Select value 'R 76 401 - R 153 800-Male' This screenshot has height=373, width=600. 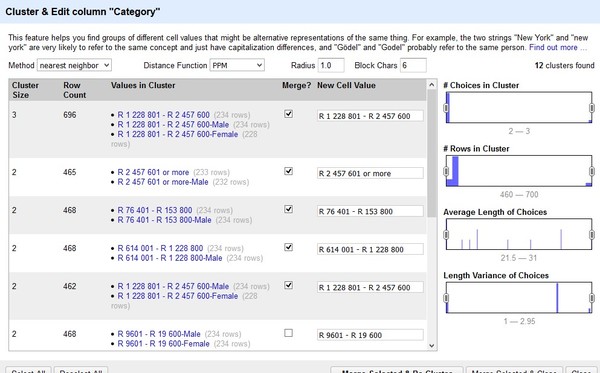164,220
